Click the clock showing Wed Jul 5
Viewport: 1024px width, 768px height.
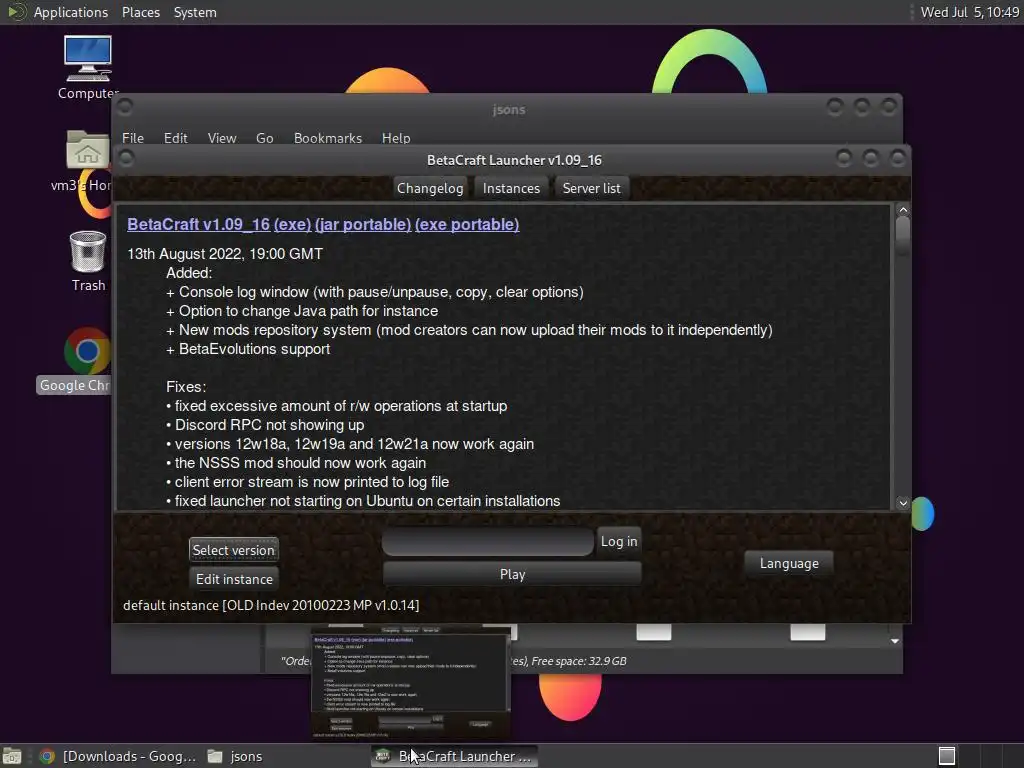pyautogui.click(x=970, y=12)
